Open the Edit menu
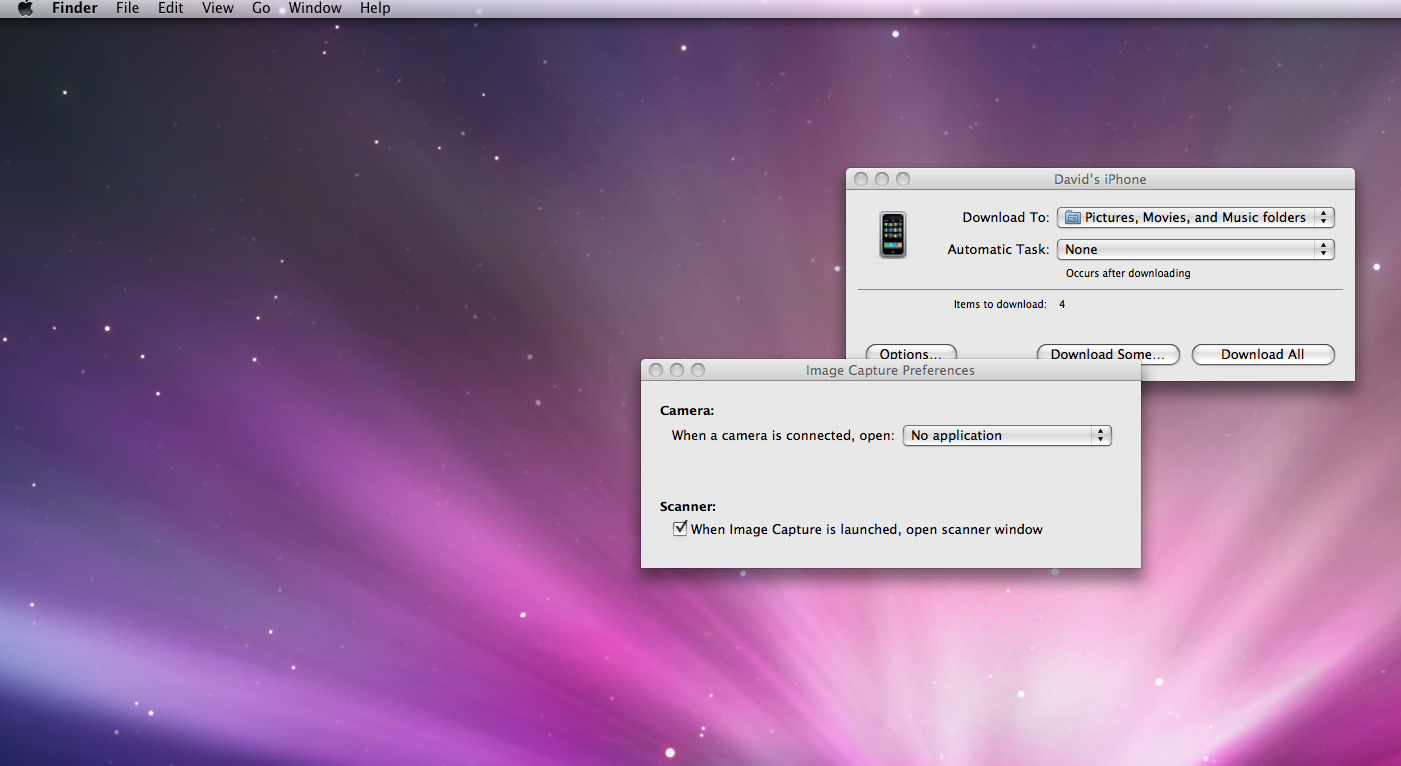 click(170, 8)
